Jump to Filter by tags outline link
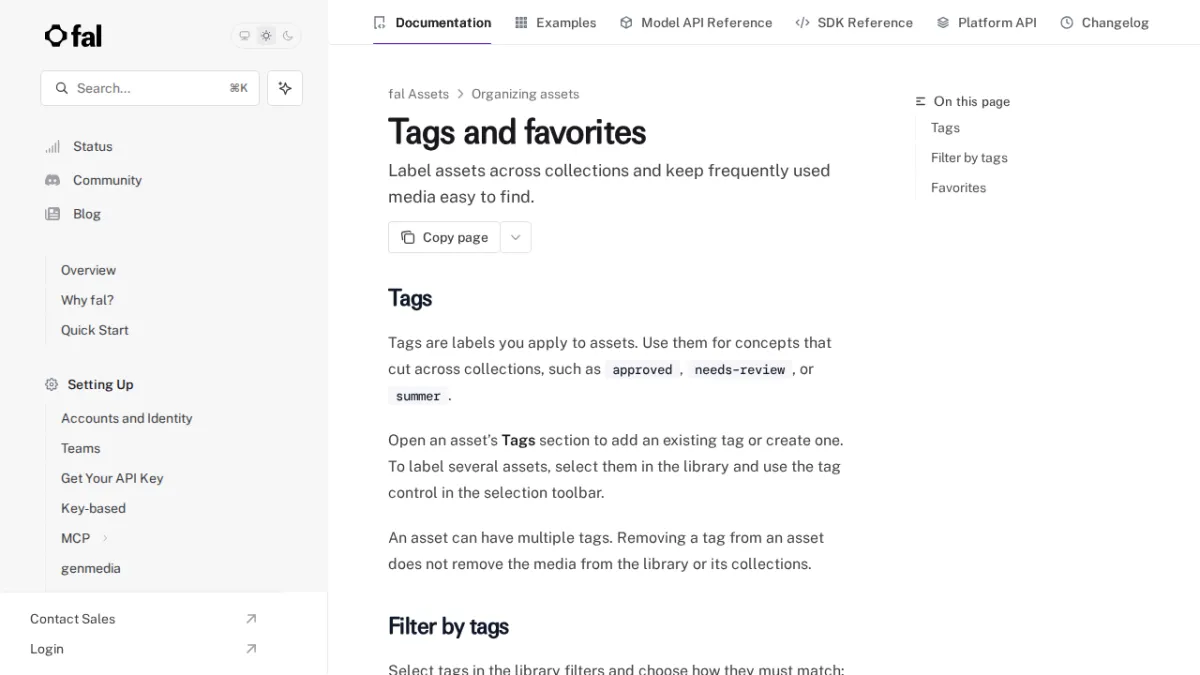This screenshot has width=1200, height=675. [969, 158]
